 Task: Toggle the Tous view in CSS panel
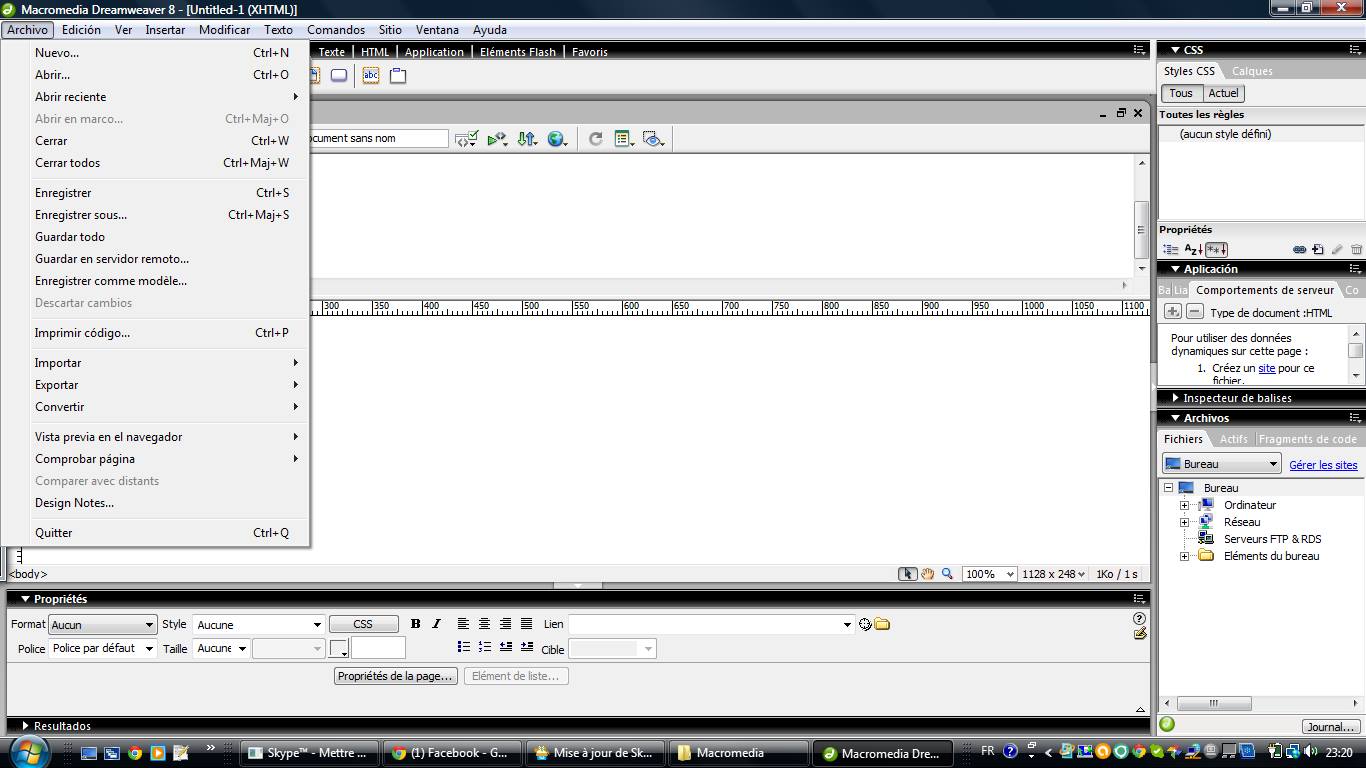1181,93
